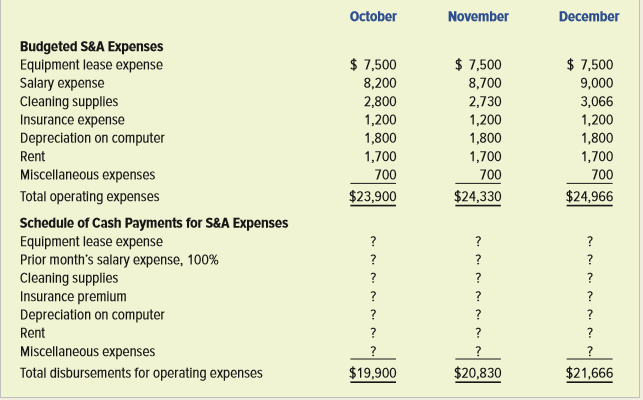Click December question mark for miscellaneous expenses payment
The height and width of the screenshot is (400, 643).
click(590, 352)
